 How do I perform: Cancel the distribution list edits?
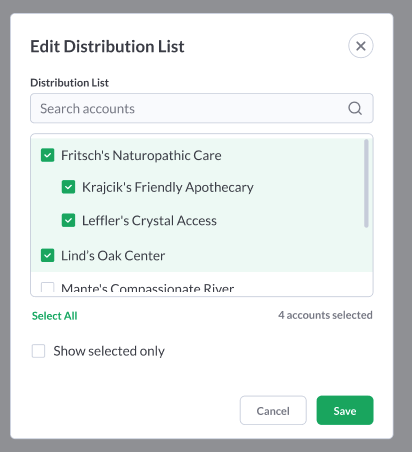tap(273, 410)
